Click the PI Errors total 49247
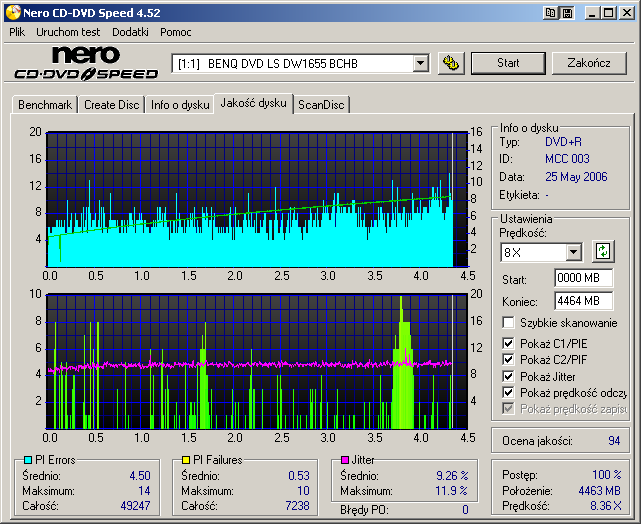This screenshot has height=524, width=641. point(135,506)
